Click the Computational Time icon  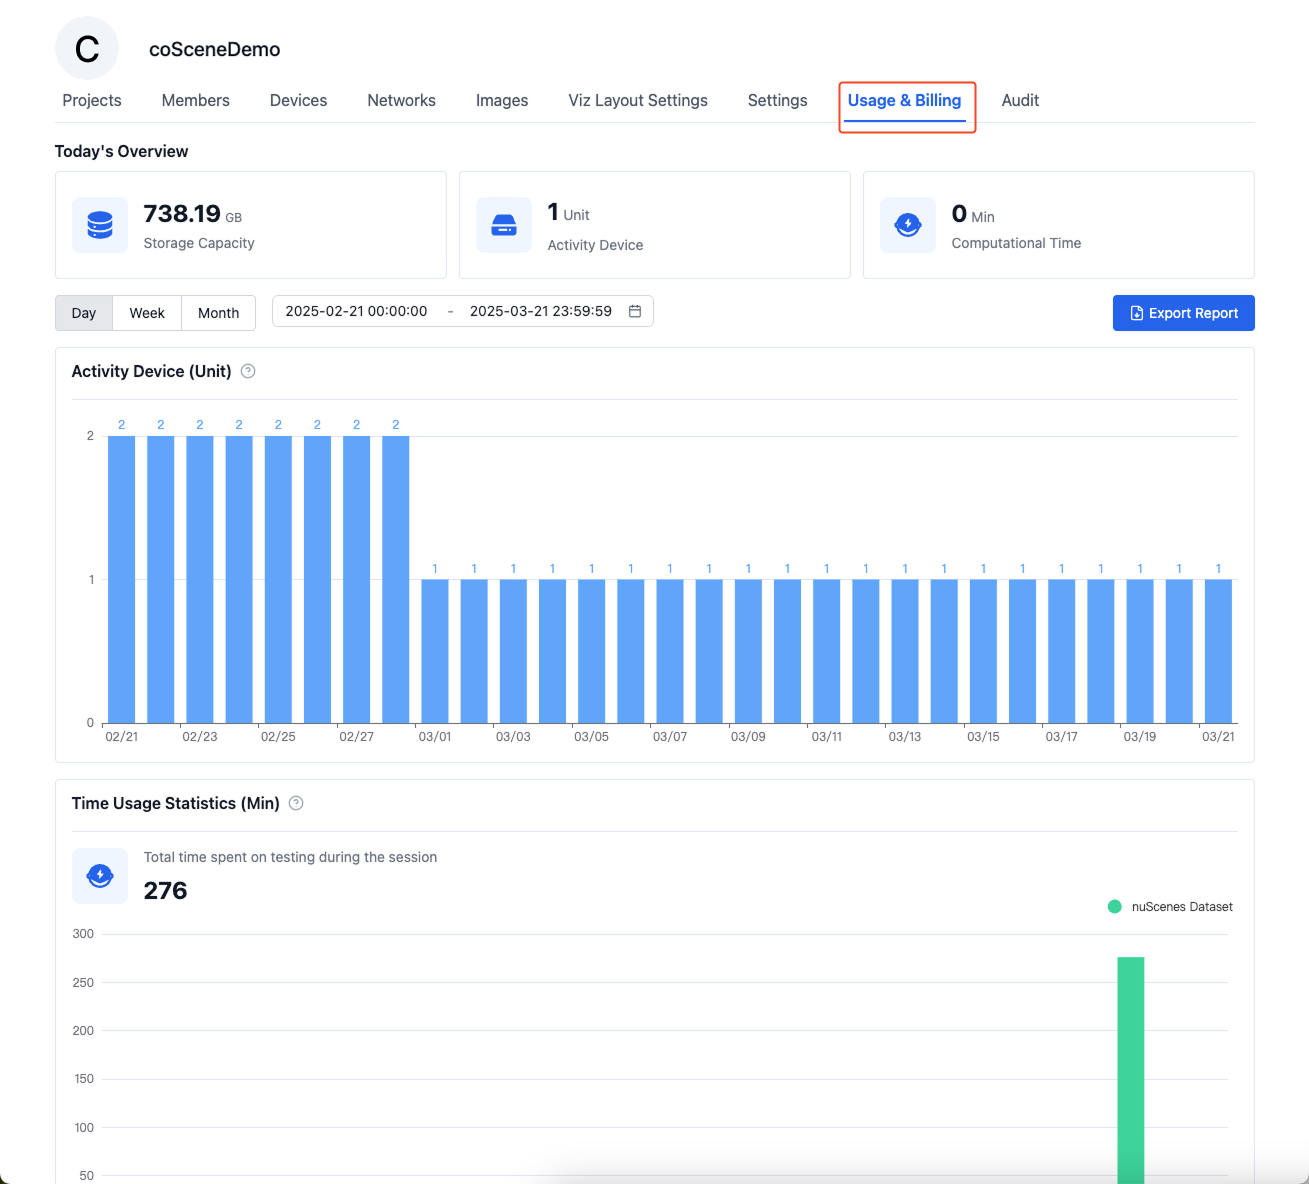[908, 225]
